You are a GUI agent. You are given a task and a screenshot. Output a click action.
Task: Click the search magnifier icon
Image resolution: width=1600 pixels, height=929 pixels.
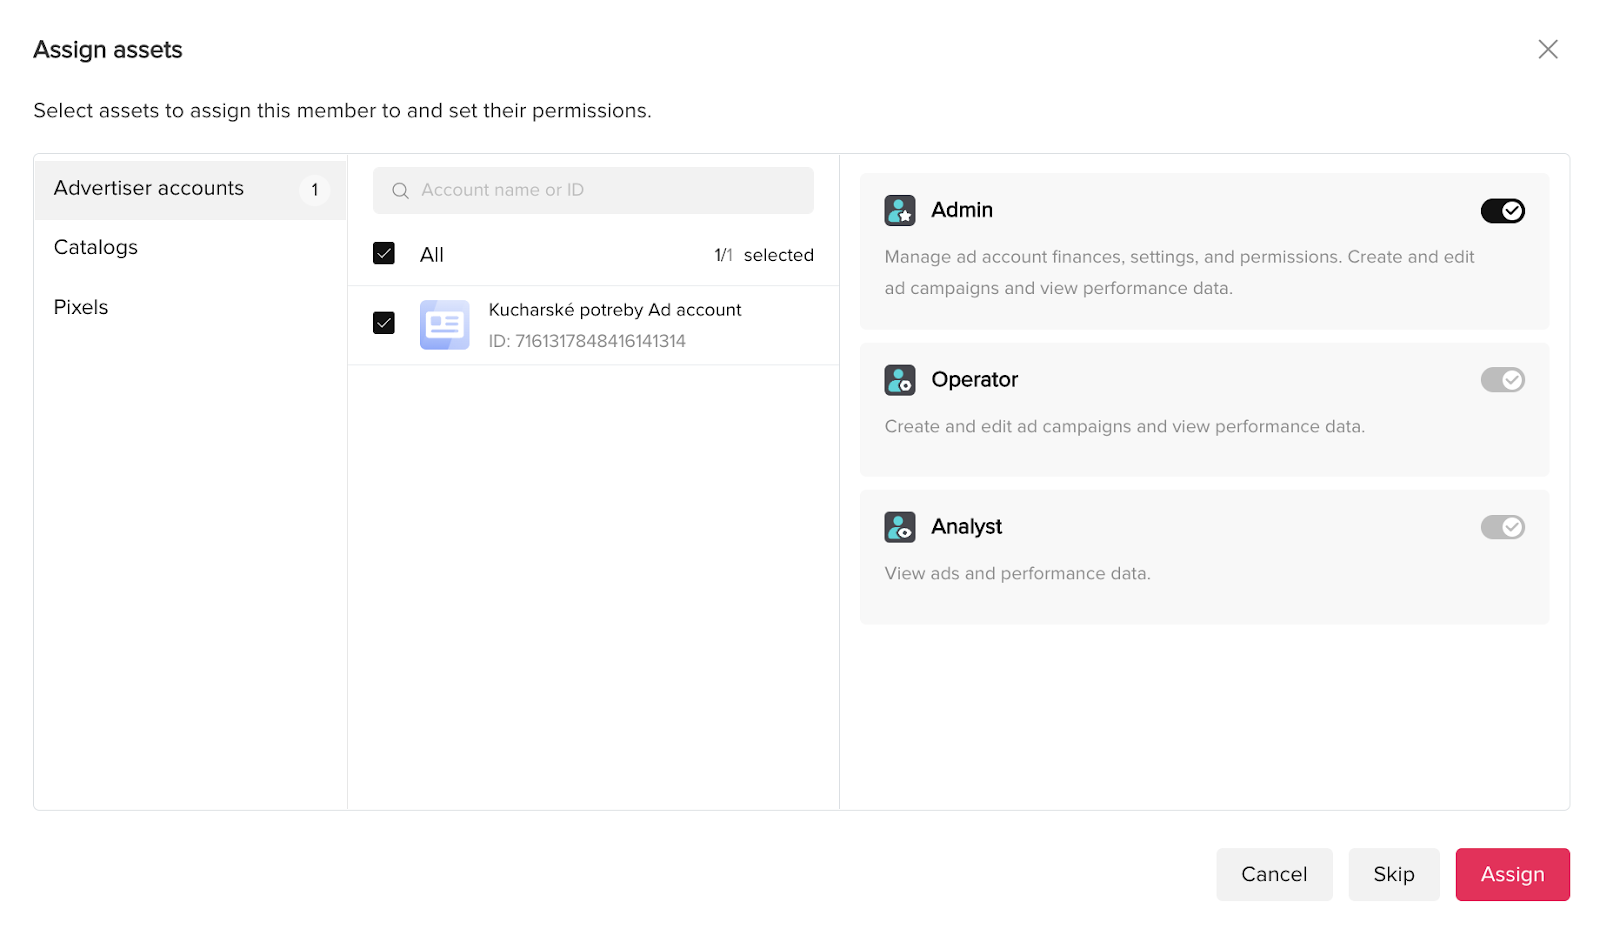(400, 190)
